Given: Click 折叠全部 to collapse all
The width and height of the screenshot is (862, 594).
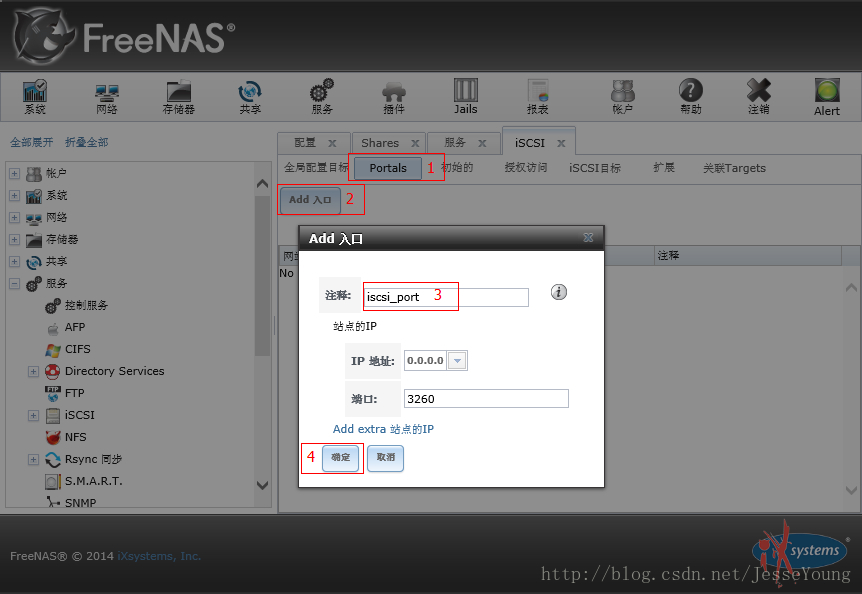Looking at the screenshot, I should pos(86,142).
